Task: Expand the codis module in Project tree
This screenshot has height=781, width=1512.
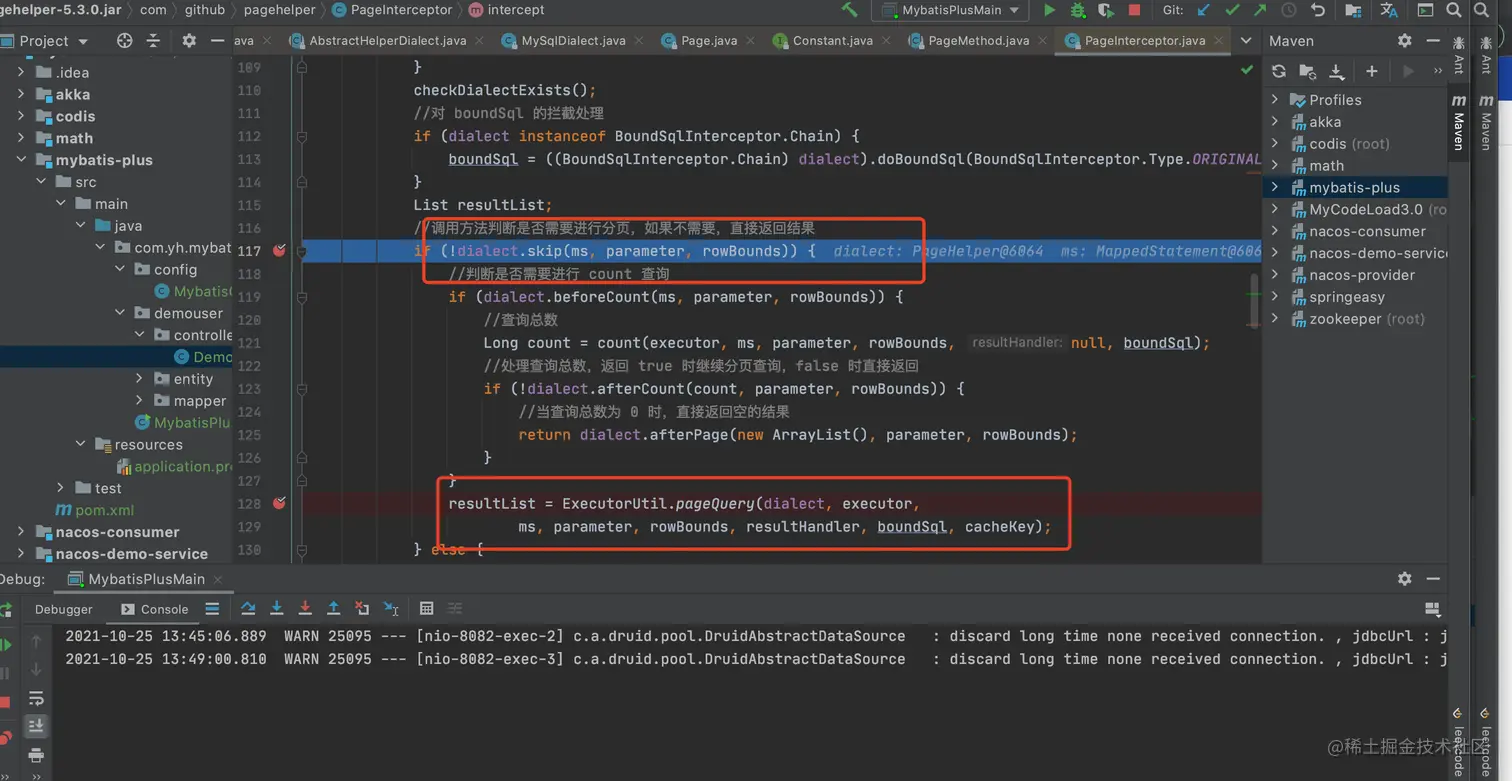Action: tap(21, 116)
